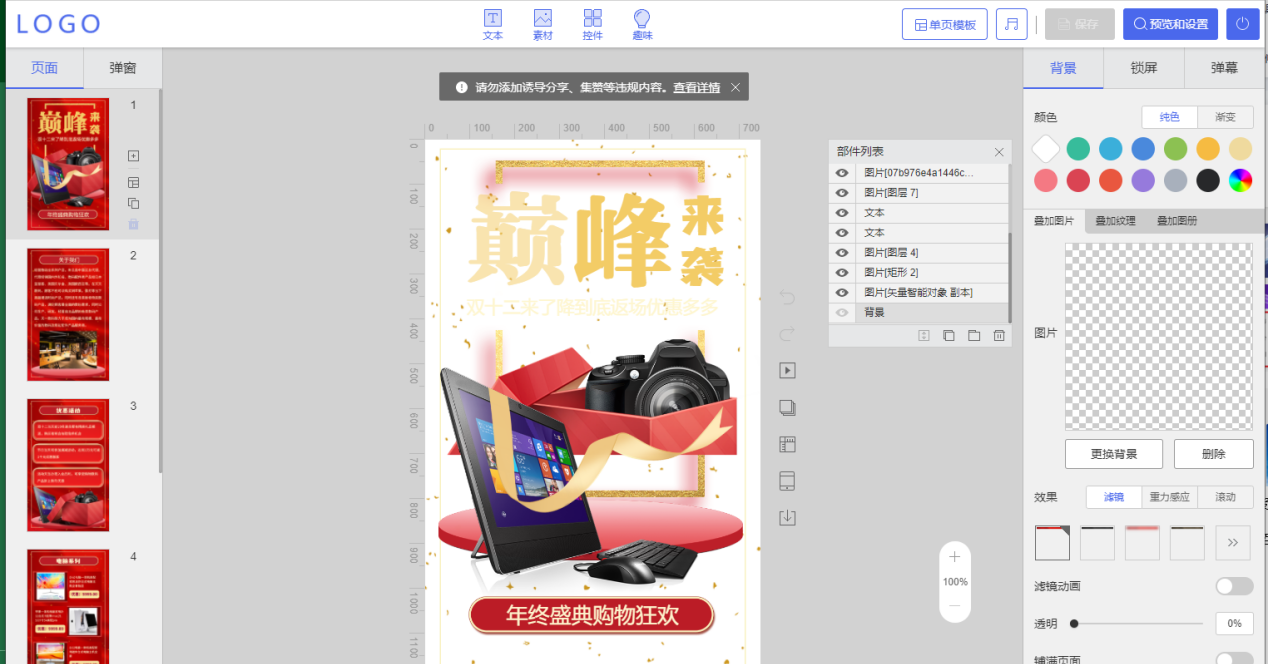Expand more filter effects with double-arrow
Viewport: 1268px width, 664px height.
click(x=1232, y=542)
